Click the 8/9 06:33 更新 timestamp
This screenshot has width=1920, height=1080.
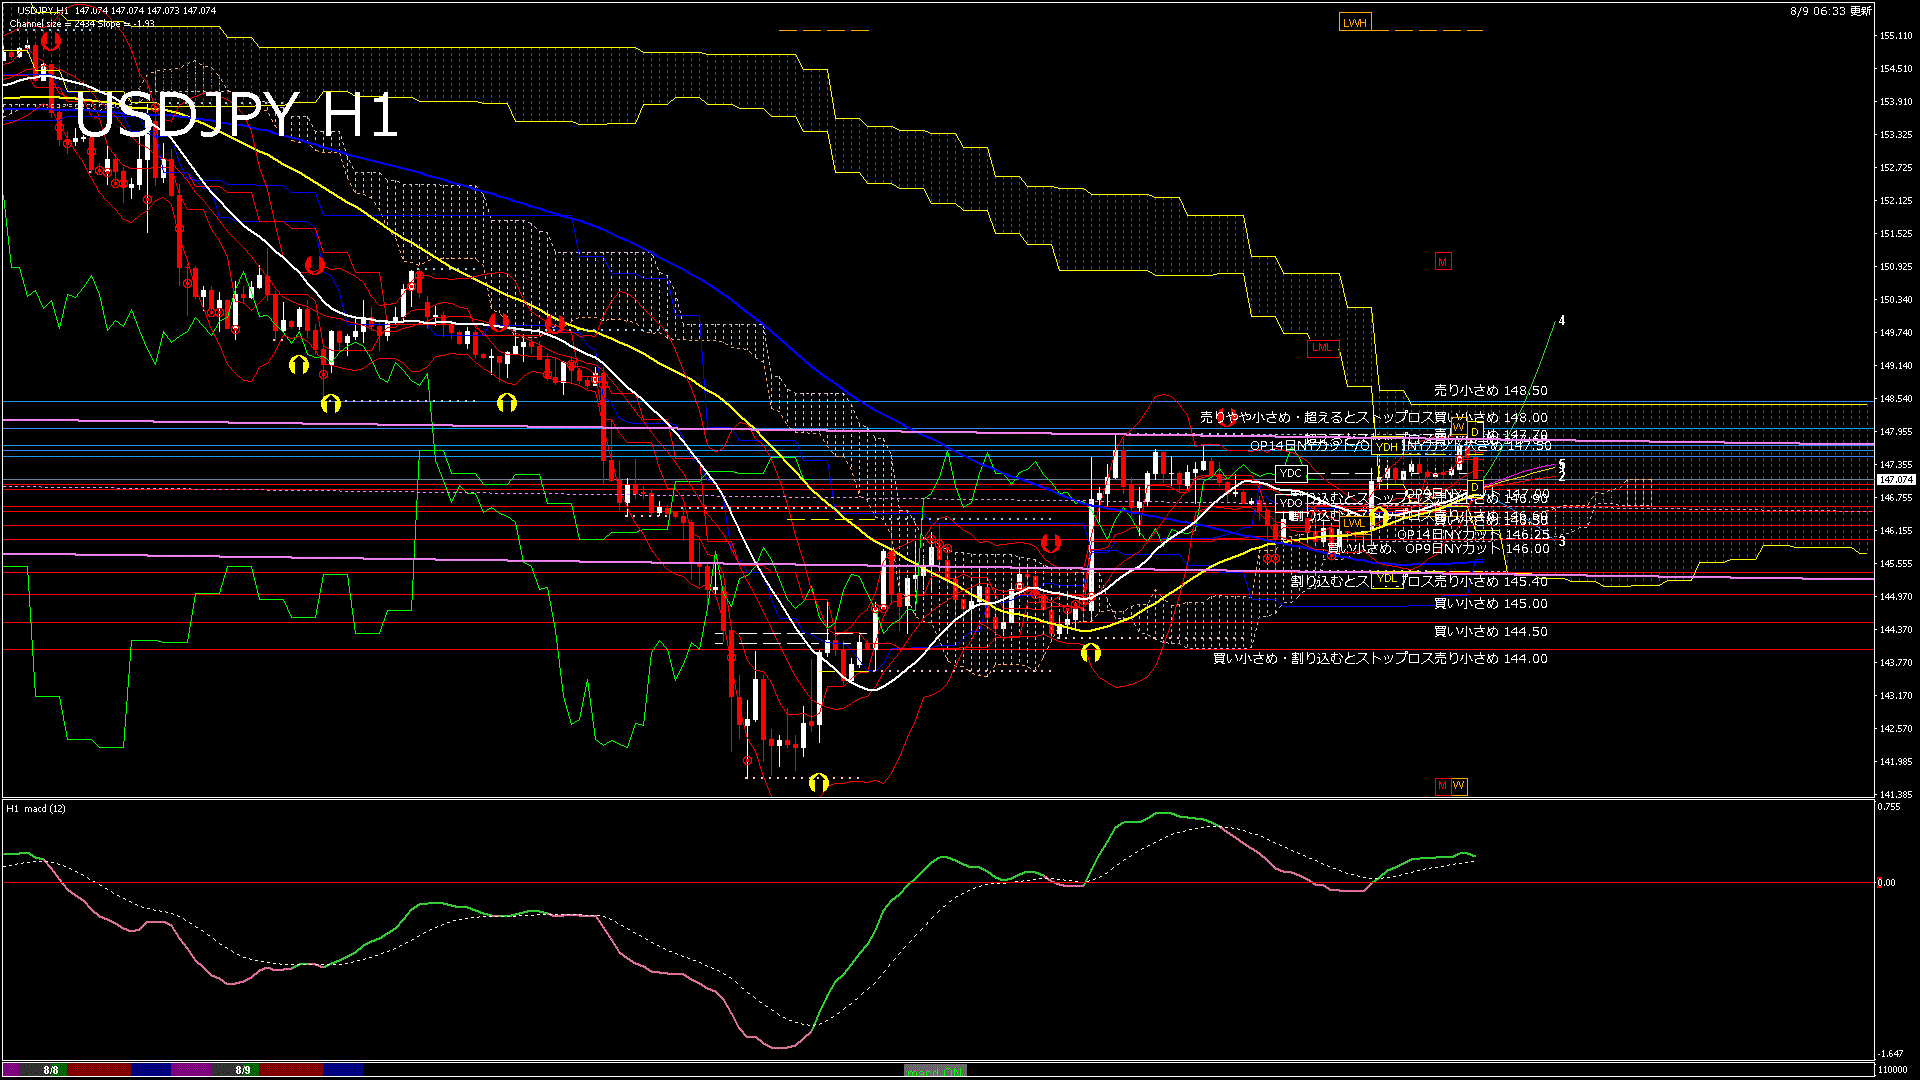pos(1830,11)
